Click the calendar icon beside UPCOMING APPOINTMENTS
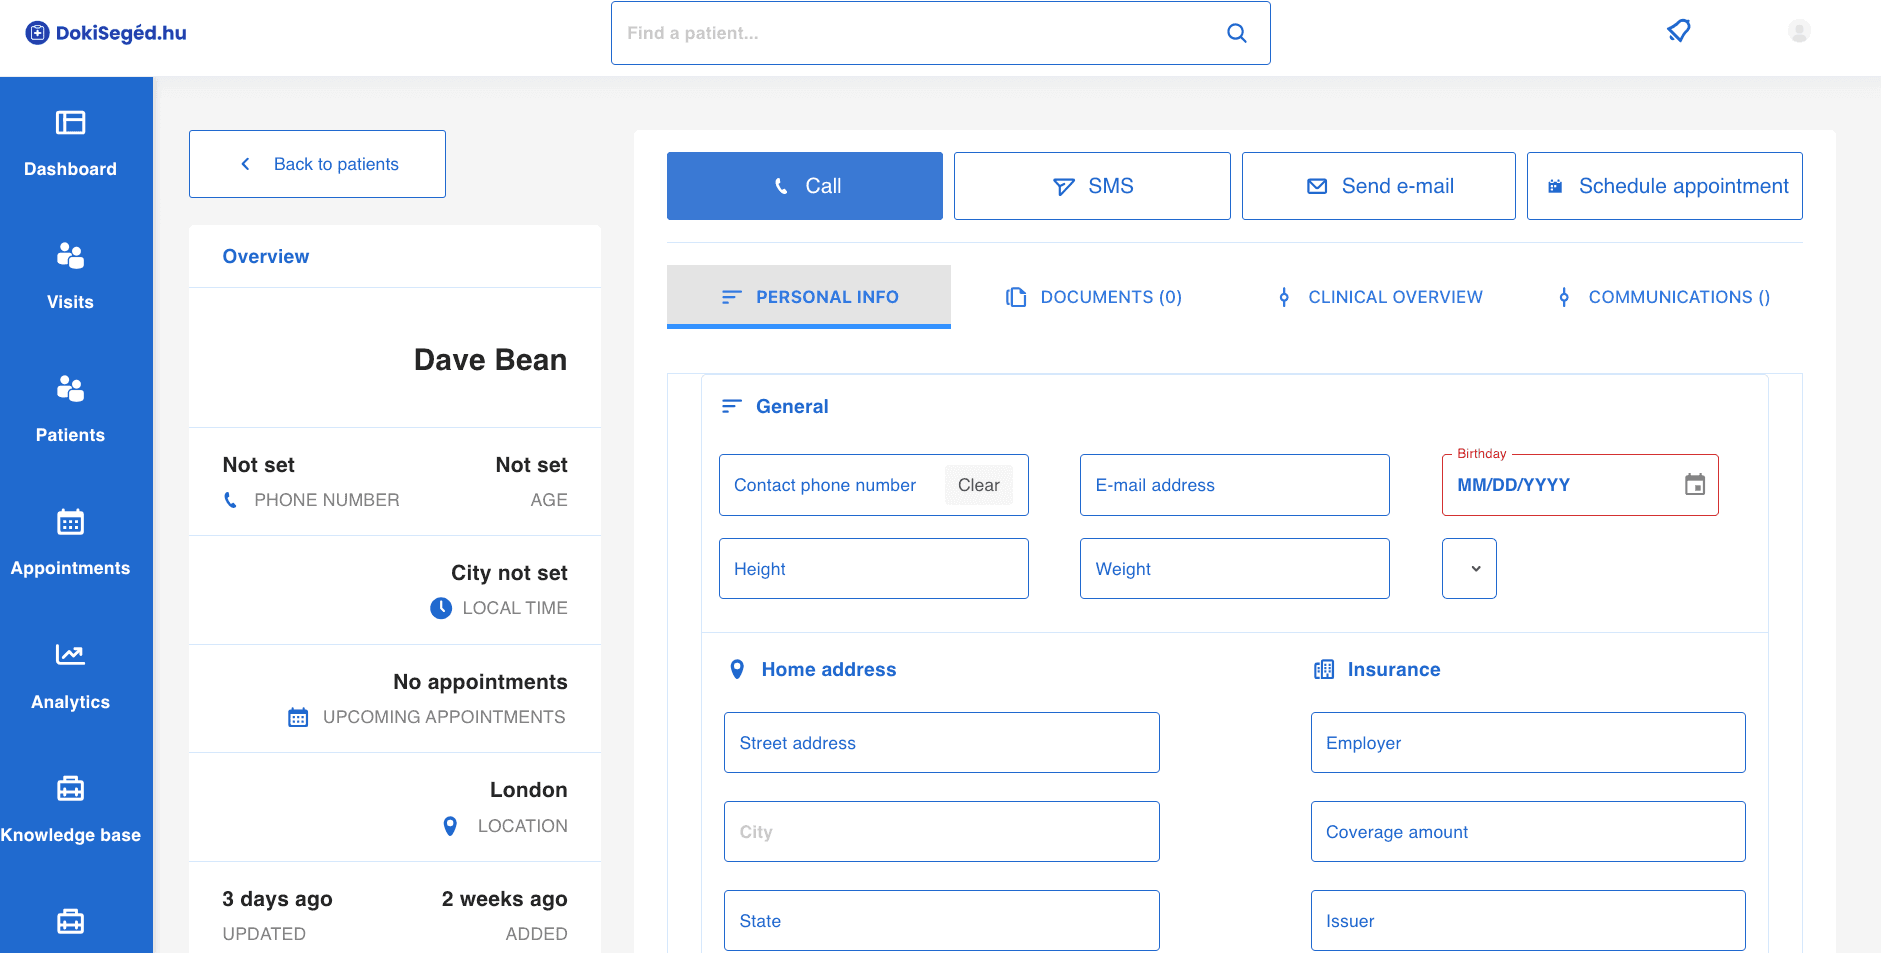 tap(298, 717)
